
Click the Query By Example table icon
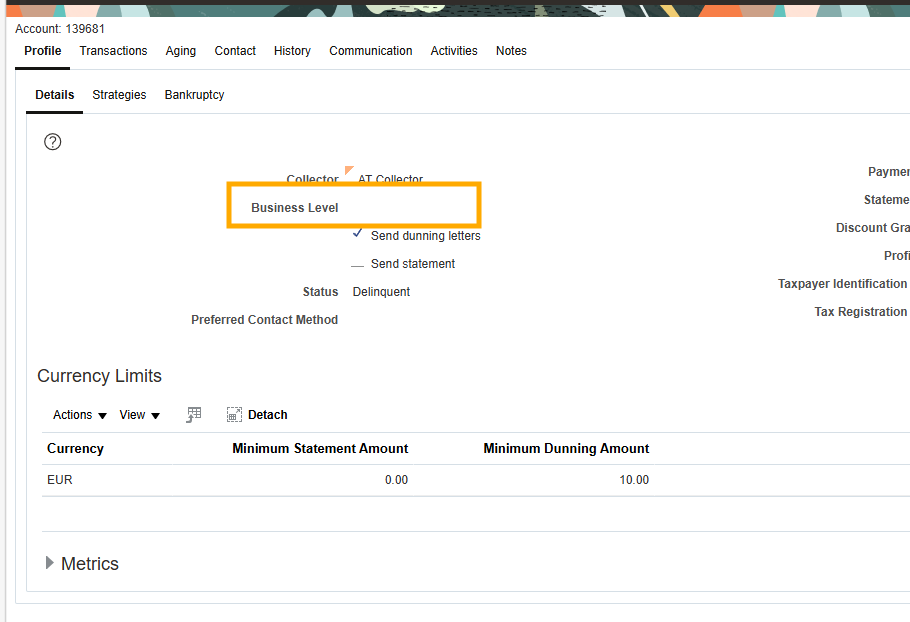194,414
